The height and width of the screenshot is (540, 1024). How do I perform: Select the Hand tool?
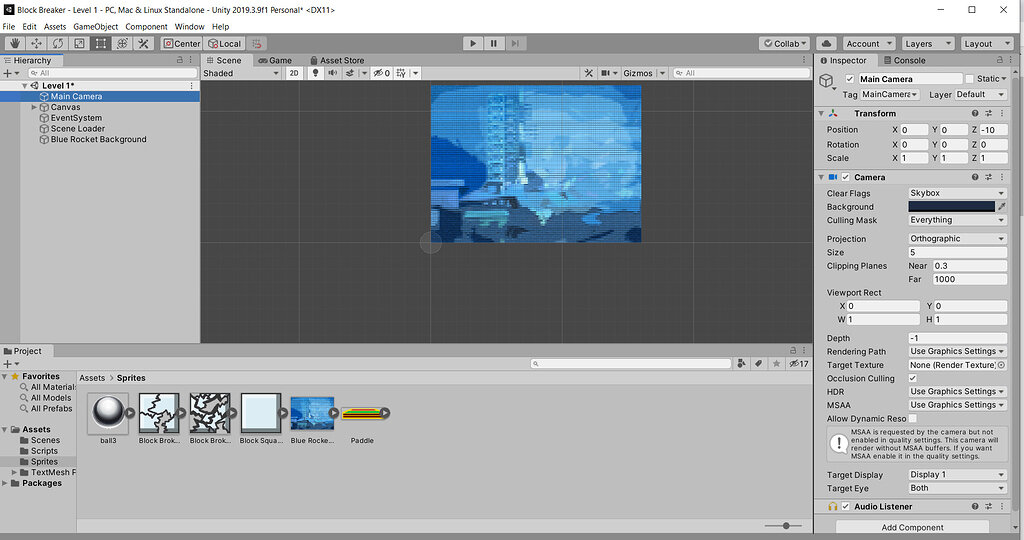click(x=15, y=43)
